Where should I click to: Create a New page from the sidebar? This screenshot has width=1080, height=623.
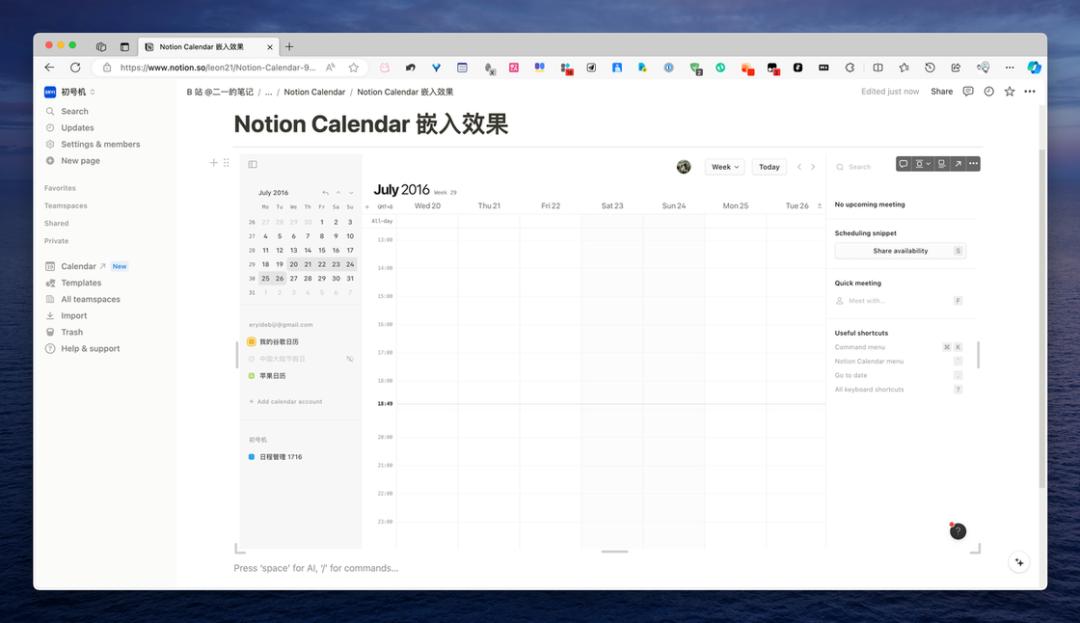(x=80, y=160)
